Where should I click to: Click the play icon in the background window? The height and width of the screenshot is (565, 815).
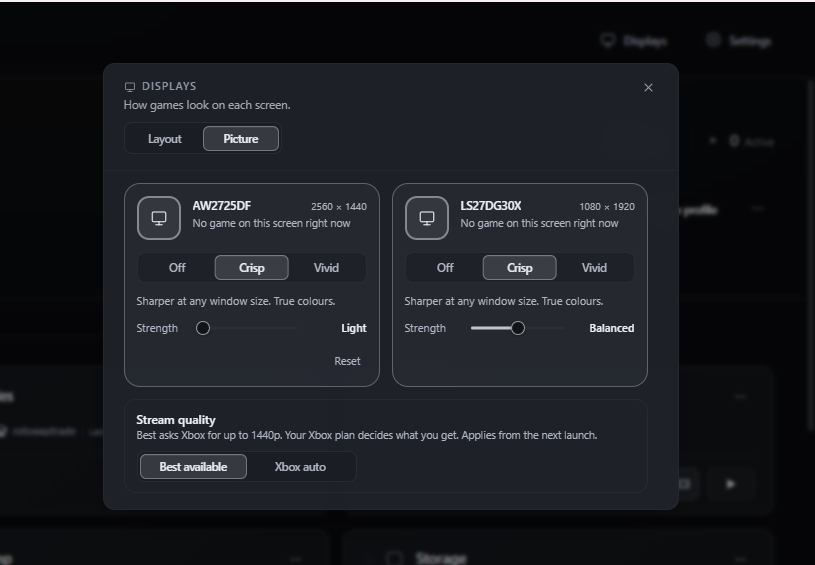point(730,484)
